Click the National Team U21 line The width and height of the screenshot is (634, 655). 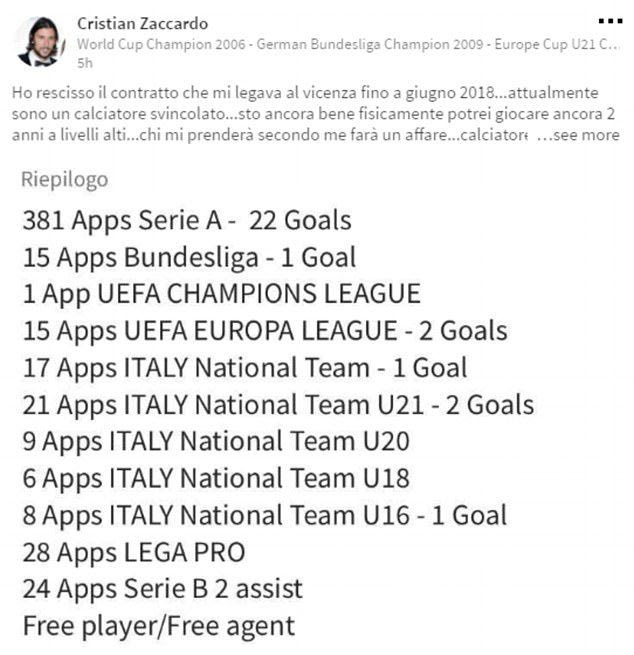tap(277, 404)
